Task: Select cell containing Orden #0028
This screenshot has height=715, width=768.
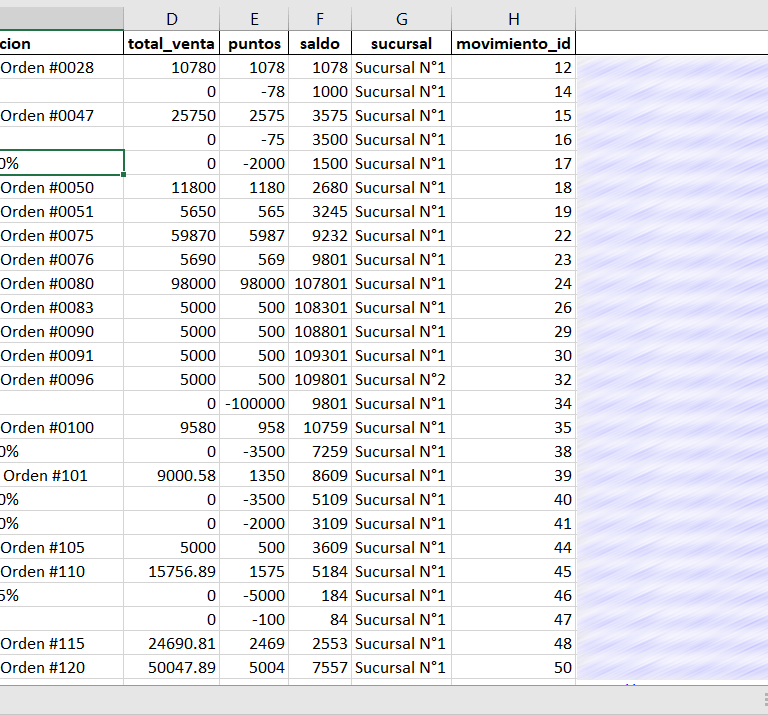Action: coord(62,67)
